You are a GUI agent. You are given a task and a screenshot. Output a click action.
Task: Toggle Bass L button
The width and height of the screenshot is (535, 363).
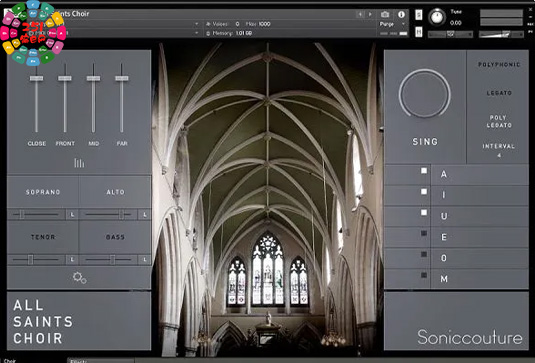[x=145, y=260]
